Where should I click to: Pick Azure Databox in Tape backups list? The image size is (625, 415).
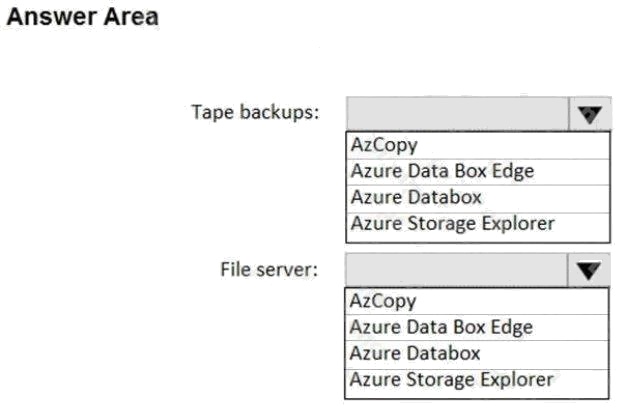point(478,198)
